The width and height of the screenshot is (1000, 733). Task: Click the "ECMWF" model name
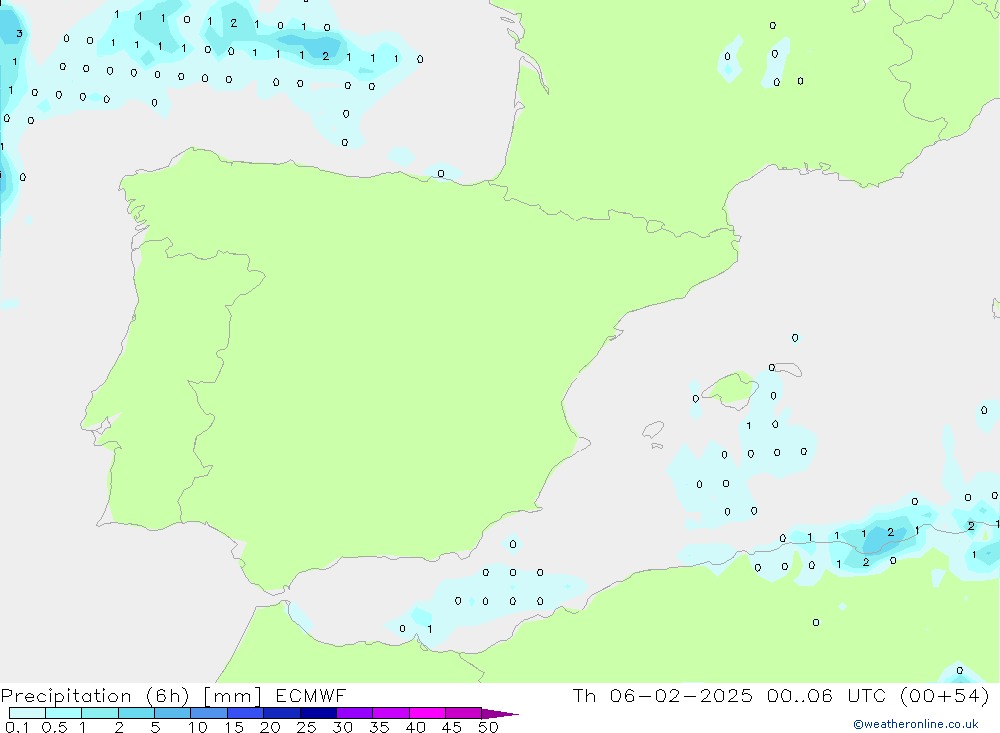pos(311,695)
